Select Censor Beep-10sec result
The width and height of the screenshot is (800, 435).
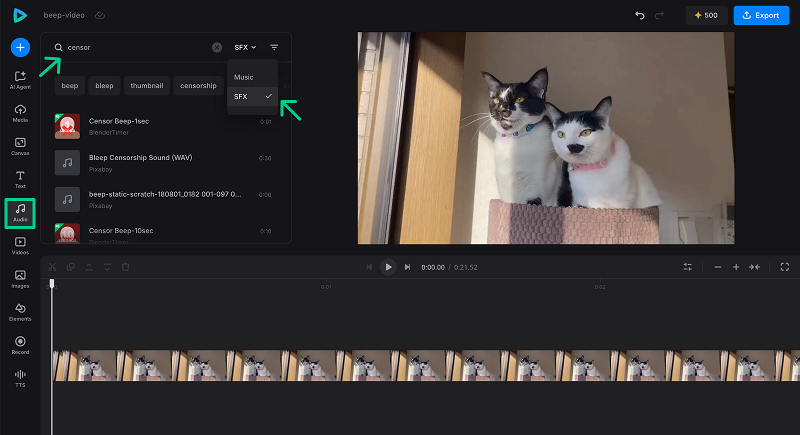tap(163, 233)
